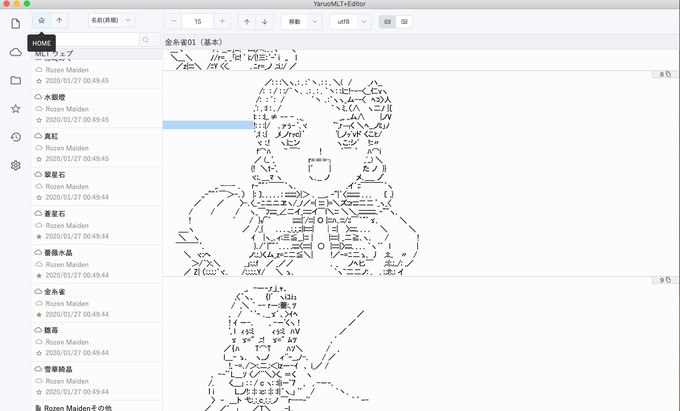Open the 翠星石 file entry
This screenshot has width=680, height=411.
tap(97, 186)
